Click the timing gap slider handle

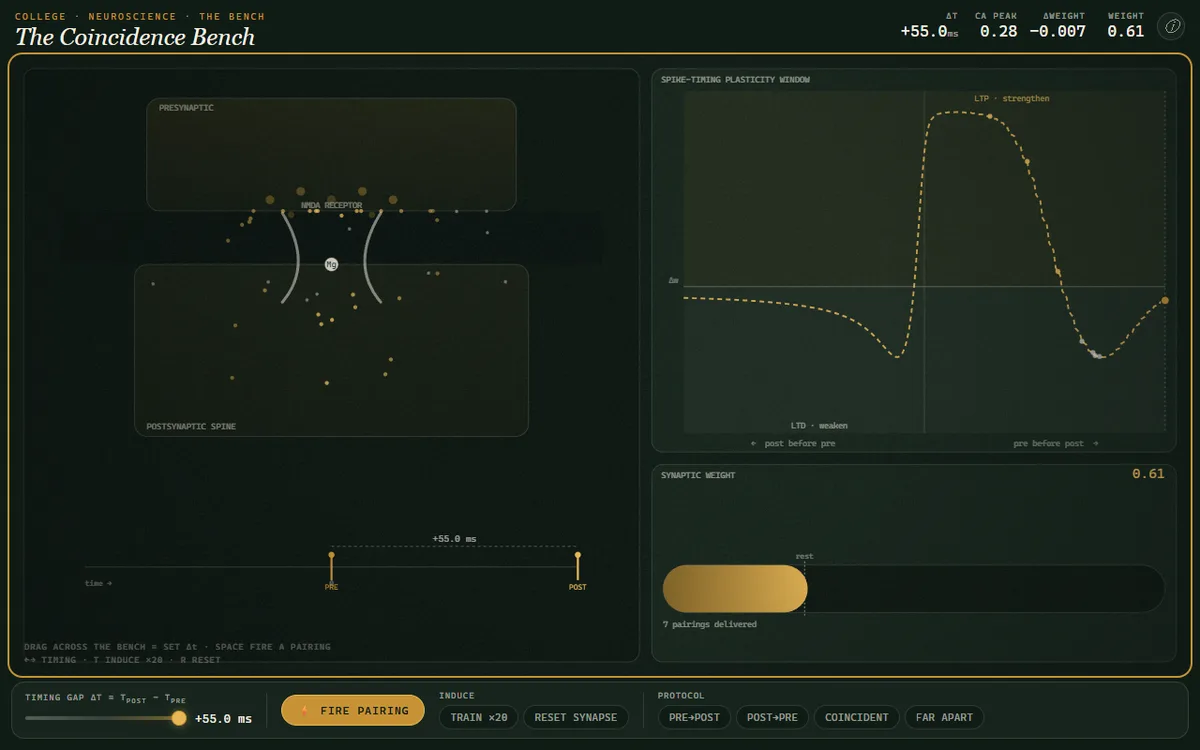pos(179,718)
